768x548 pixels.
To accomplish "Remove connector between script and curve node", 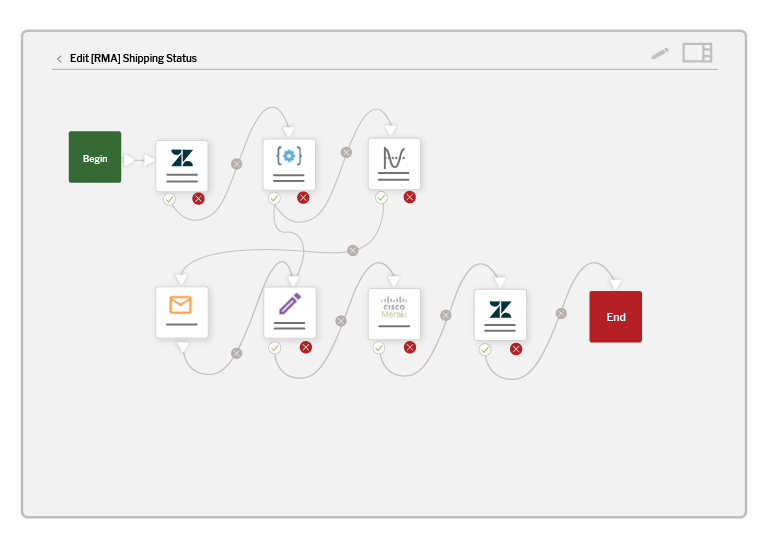I will point(346,152).
